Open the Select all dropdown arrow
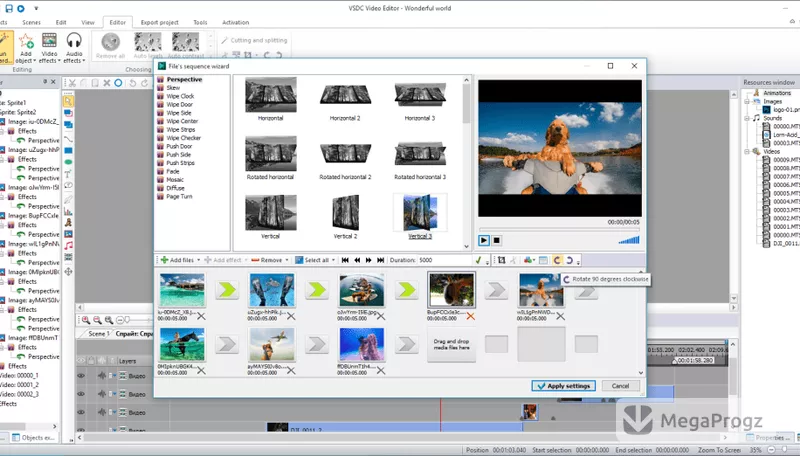 (334, 260)
